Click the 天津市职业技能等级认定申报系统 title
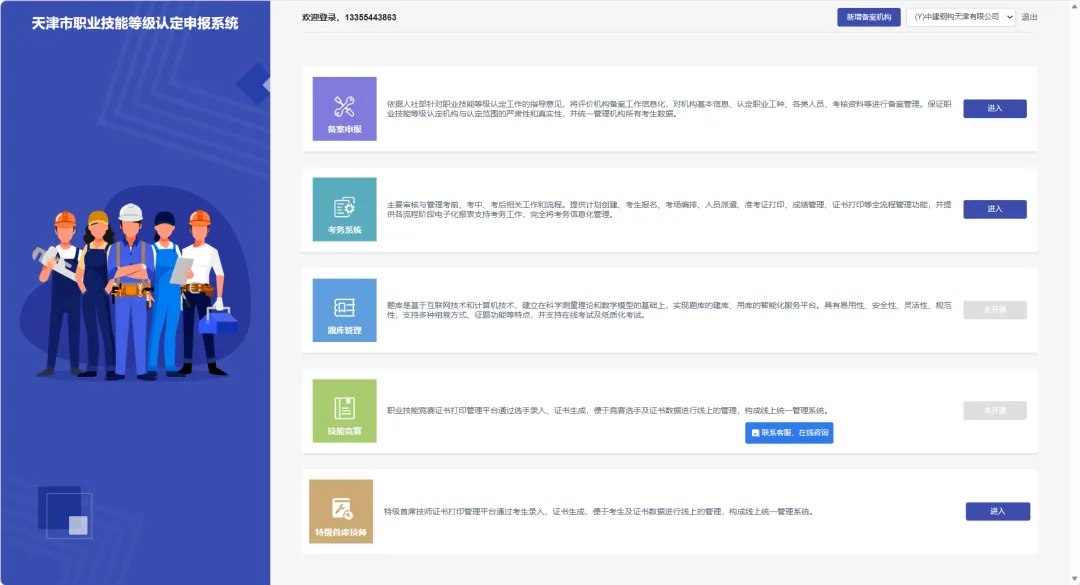 135,23
